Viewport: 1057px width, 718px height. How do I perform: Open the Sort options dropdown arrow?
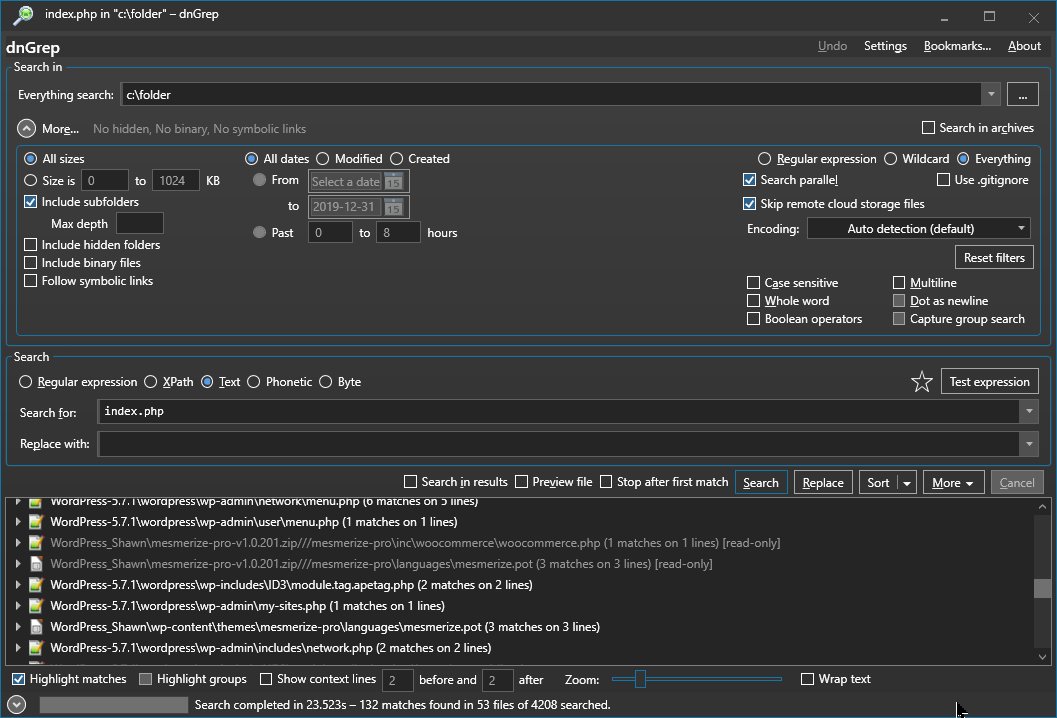coord(907,483)
